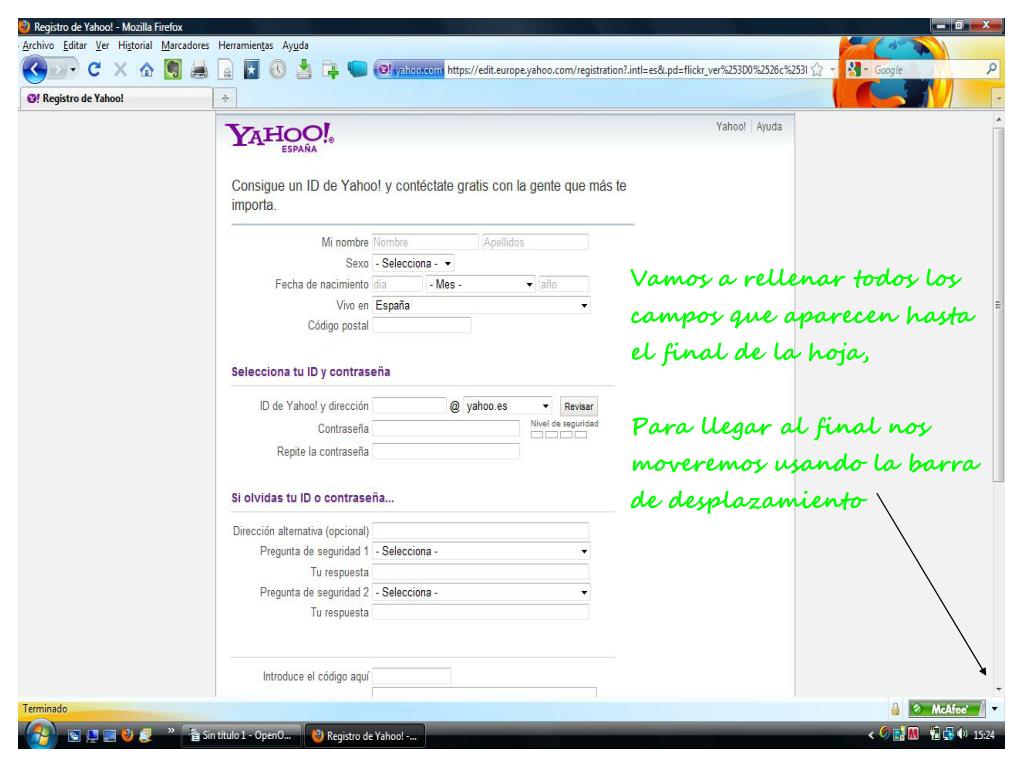Click the Introduce el código aquí field
Viewport: 1023px width, 767px height.
pyautogui.click(x=411, y=676)
